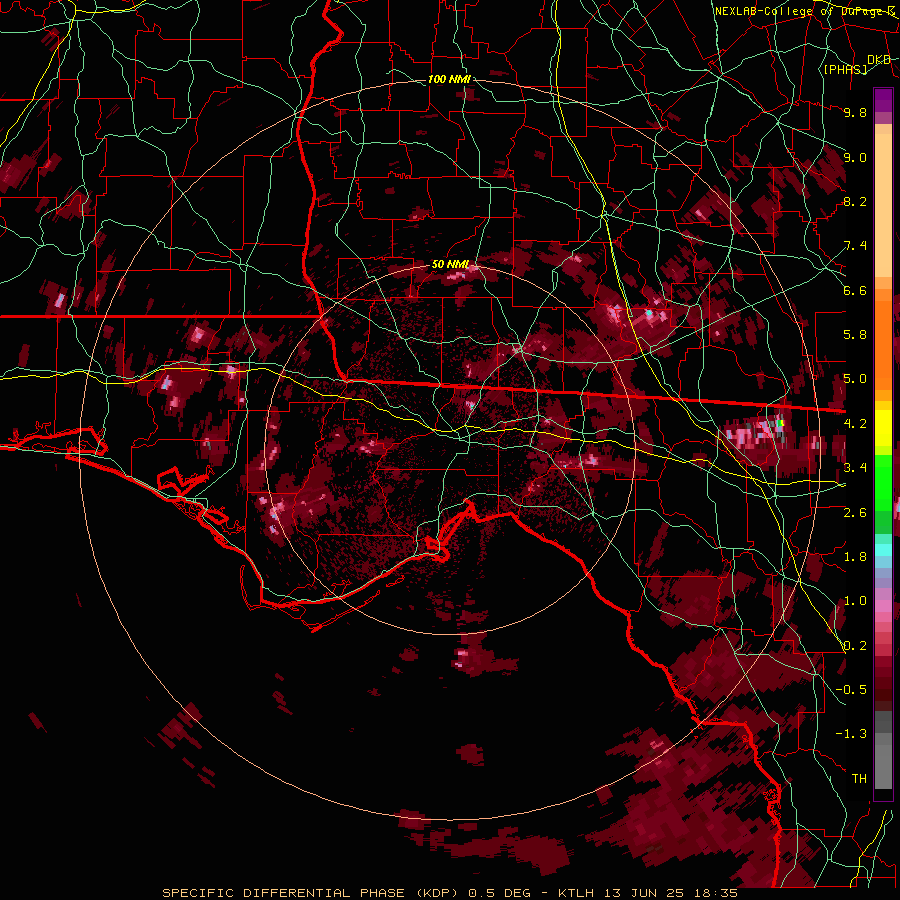Click the 7.4 scale label

pyautogui.click(x=855, y=246)
